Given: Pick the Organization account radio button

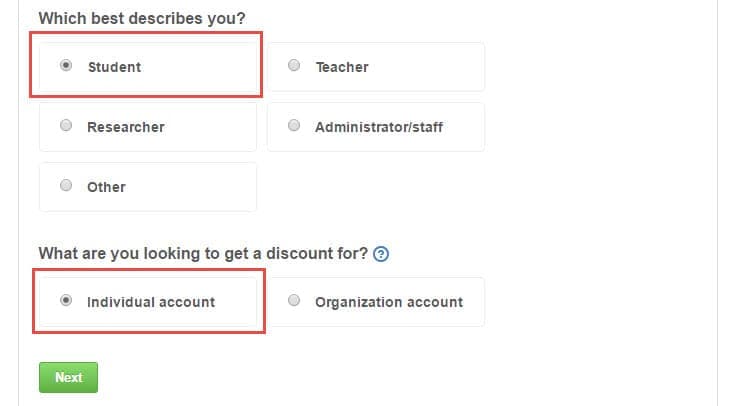Looking at the screenshot, I should click(x=294, y=301).
